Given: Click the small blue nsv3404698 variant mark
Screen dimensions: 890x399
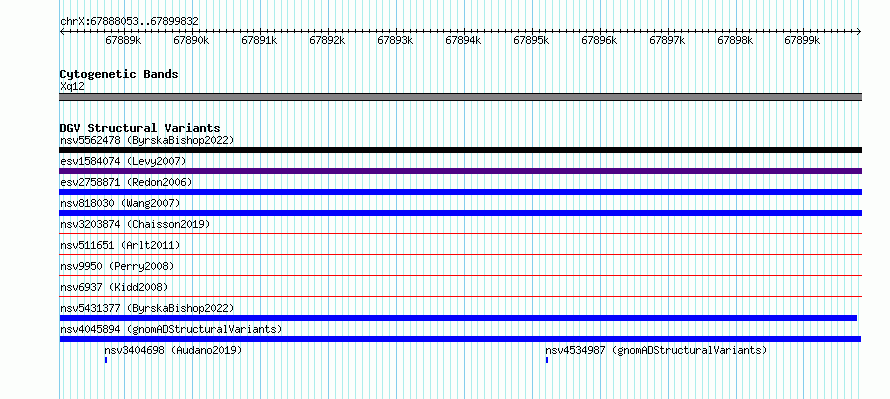Looking at the screenshot, I should pyautogui.click(x=106, y=360).
